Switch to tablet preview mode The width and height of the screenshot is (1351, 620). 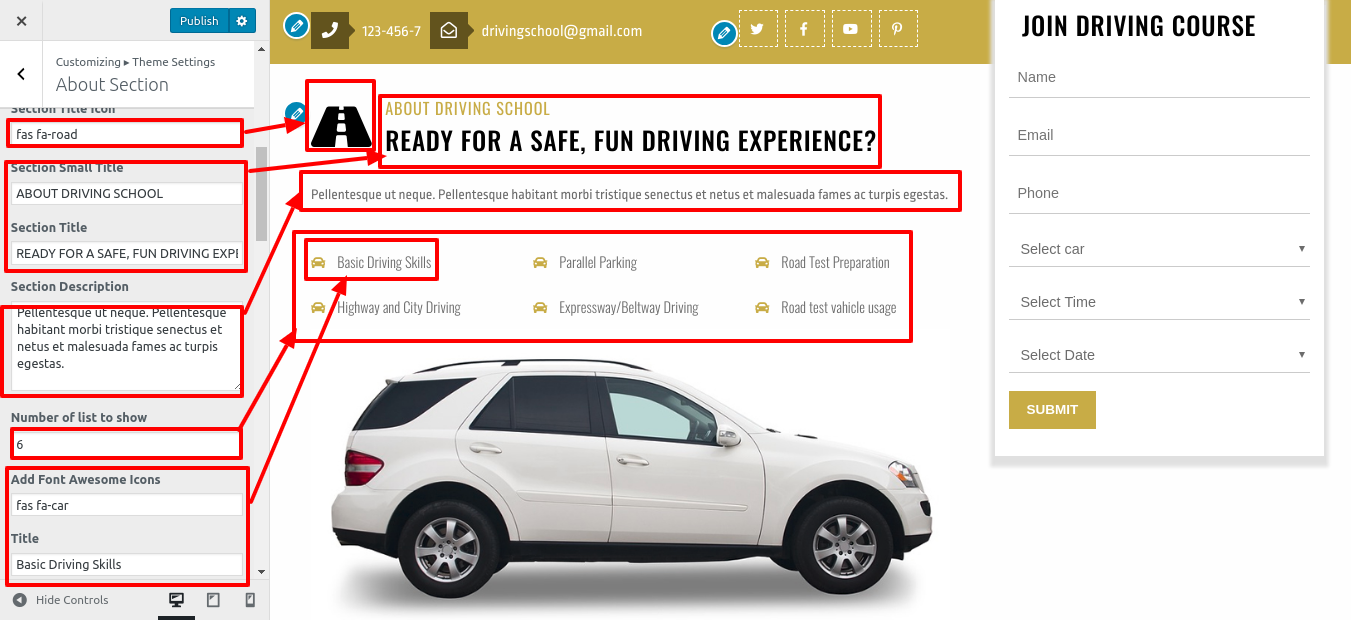(x=213, y=600)
